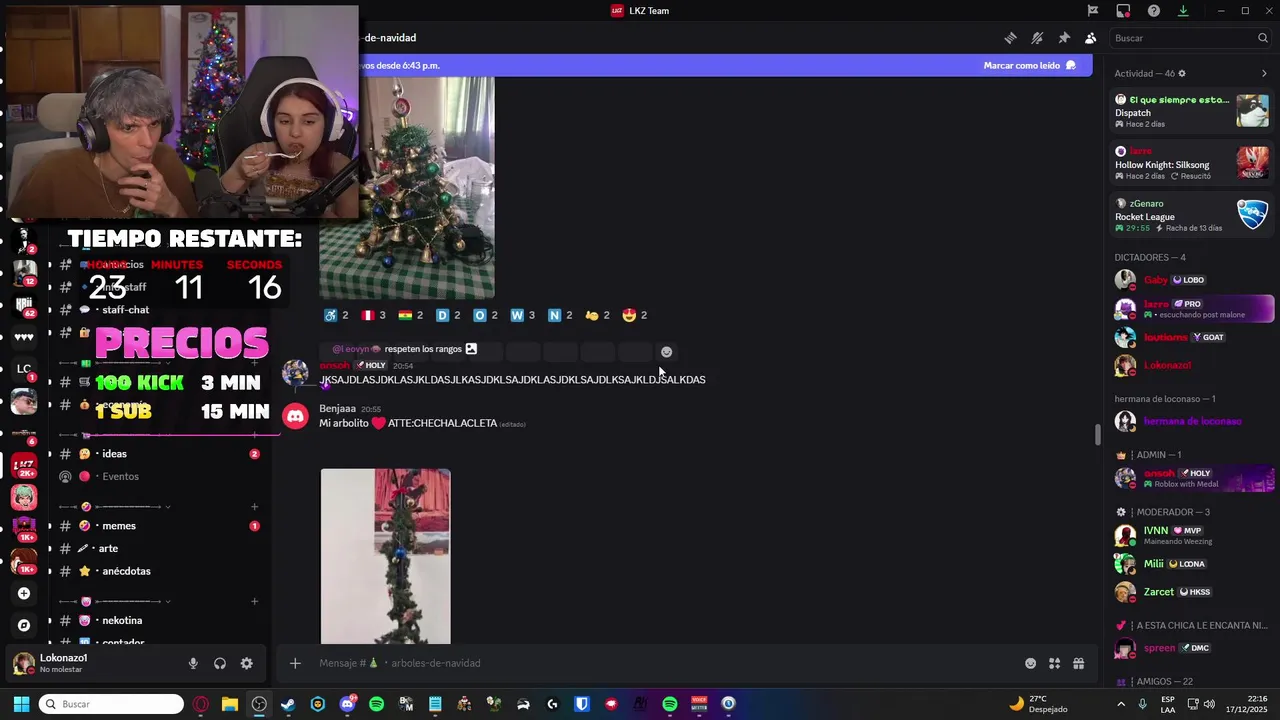The width and height of the screenshot is (1280, 720).
Task: Toggle the member list icon
Action: [1090, 38]
